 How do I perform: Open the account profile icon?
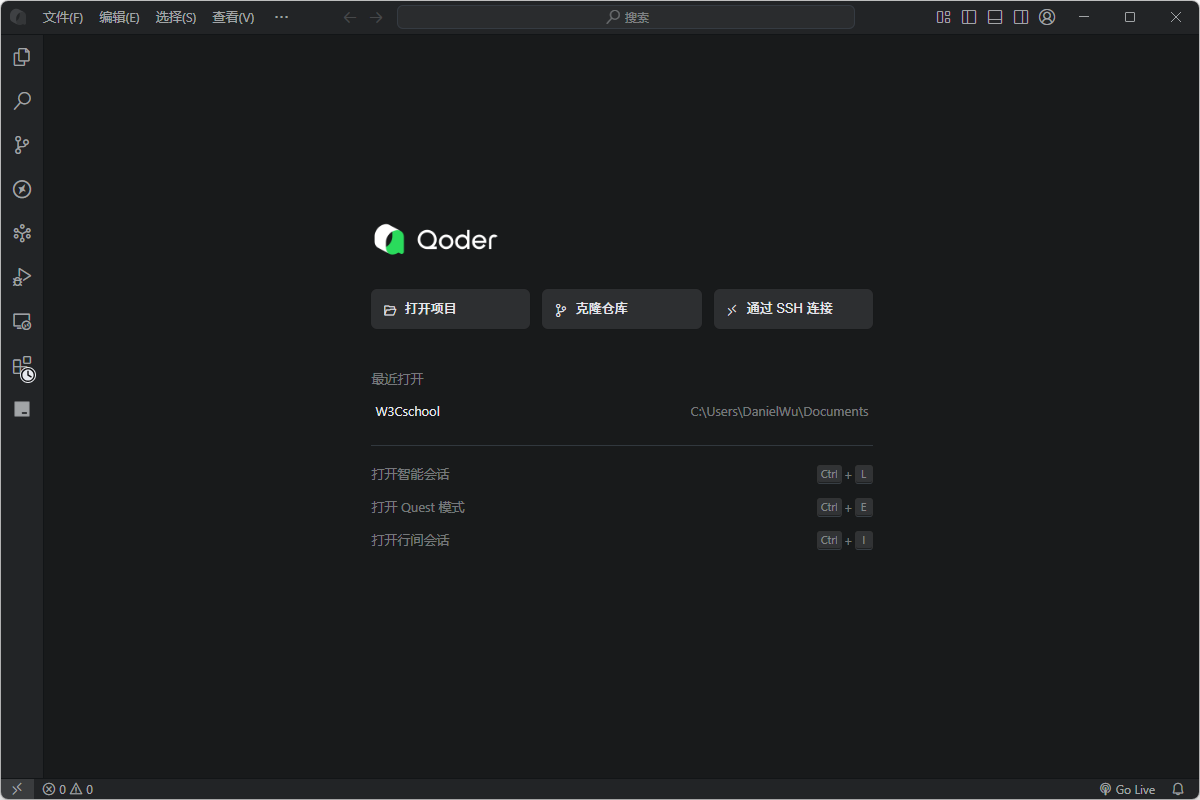1047,17
